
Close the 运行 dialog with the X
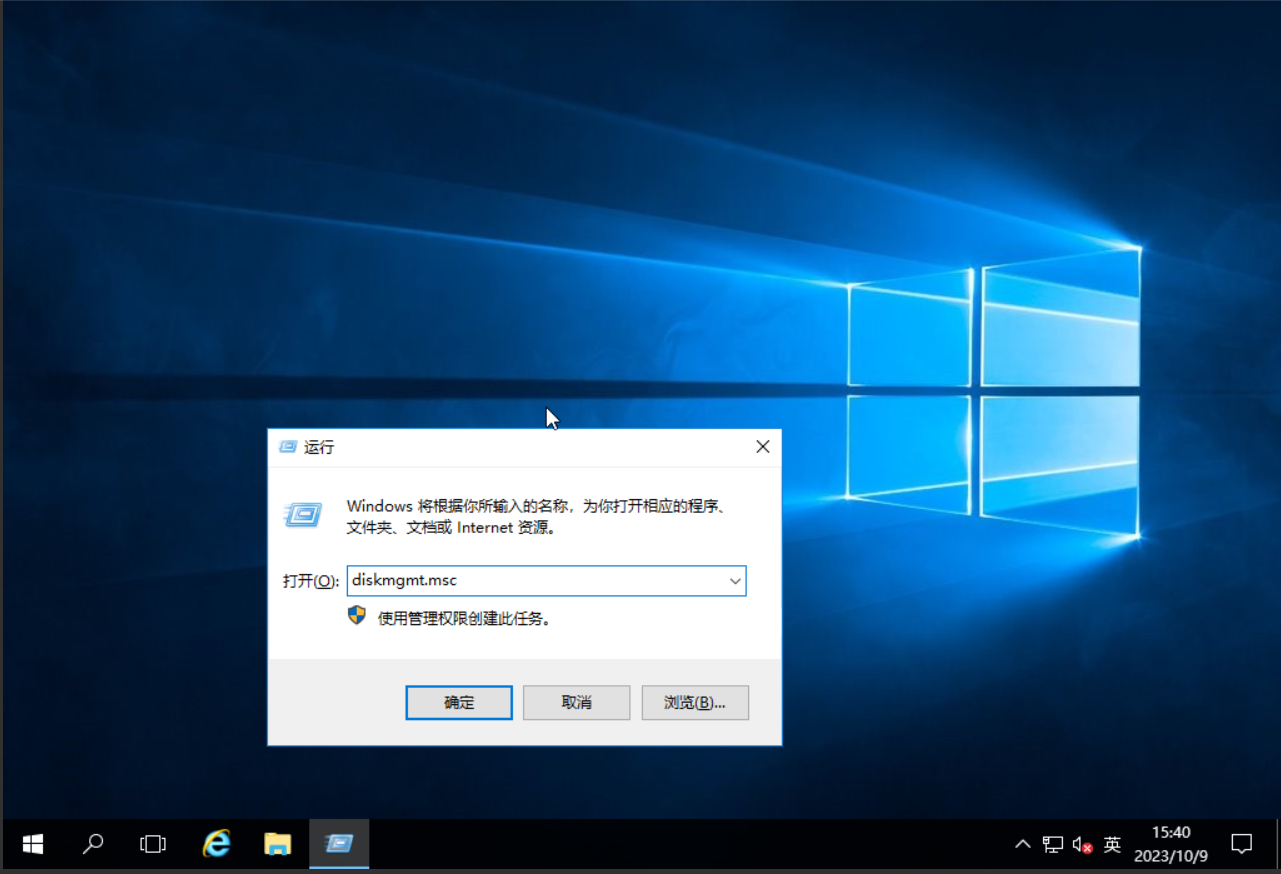tap(763, 447)
